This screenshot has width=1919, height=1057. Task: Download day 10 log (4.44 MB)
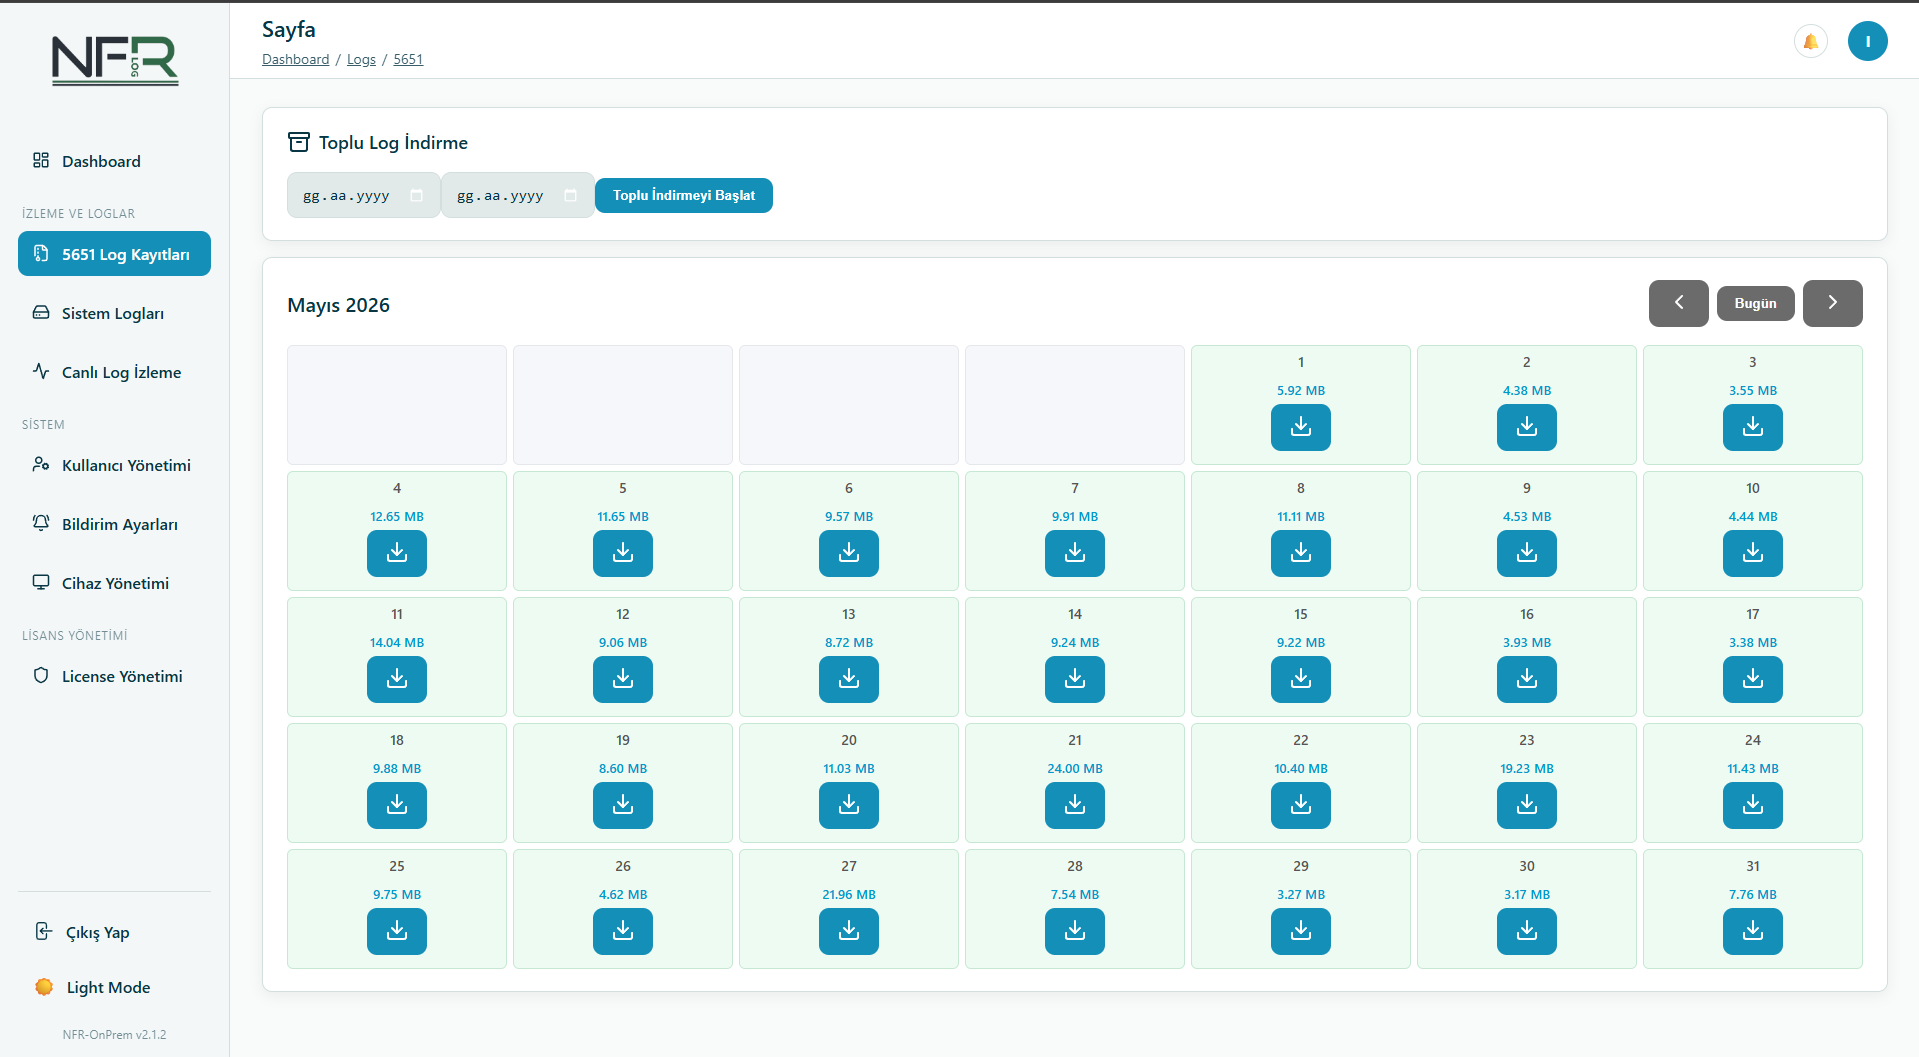coord(1752,553)
